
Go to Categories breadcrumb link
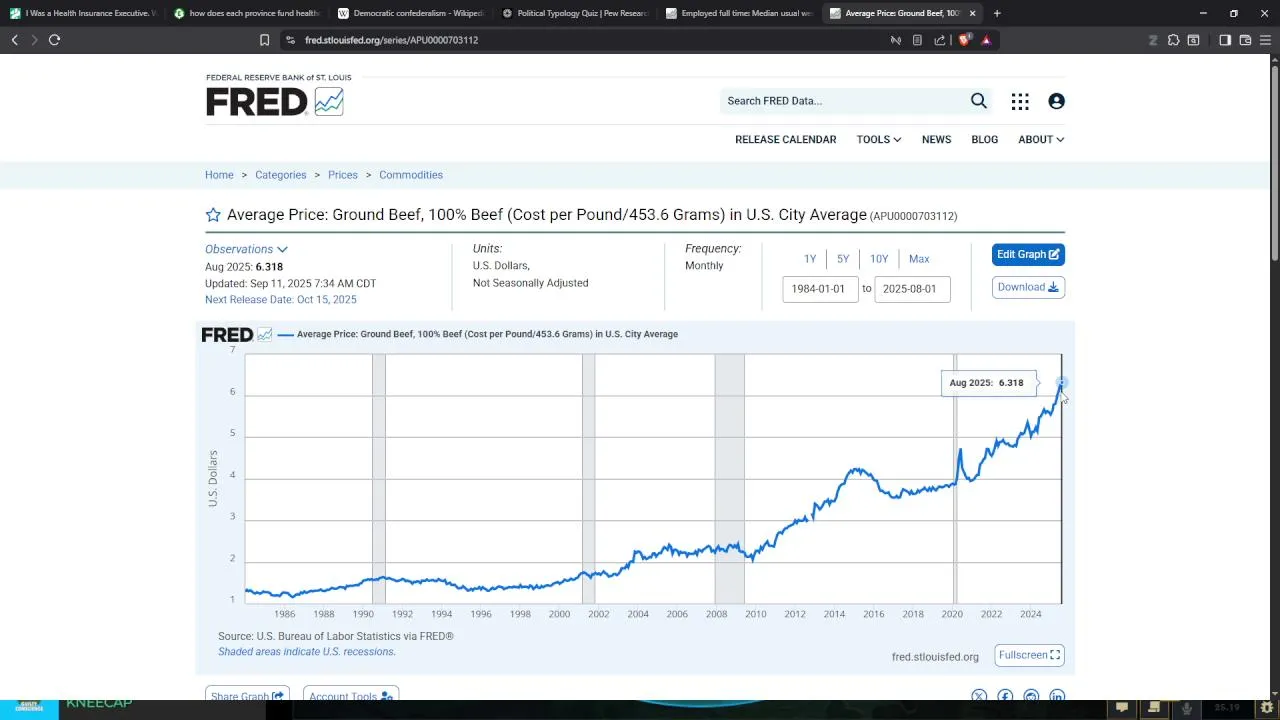coord(280,175)
